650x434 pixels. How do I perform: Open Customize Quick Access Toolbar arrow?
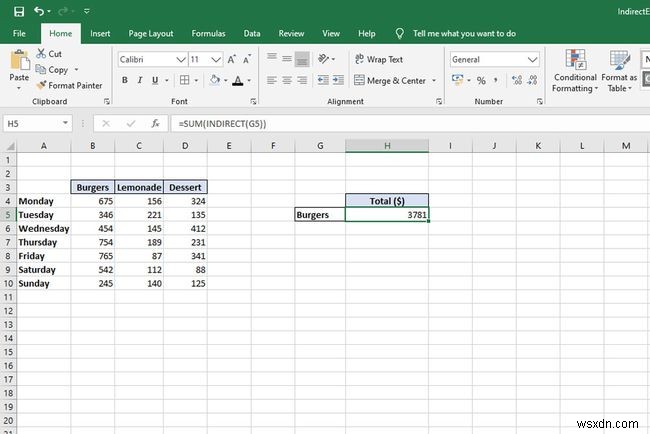pos(87,11)
